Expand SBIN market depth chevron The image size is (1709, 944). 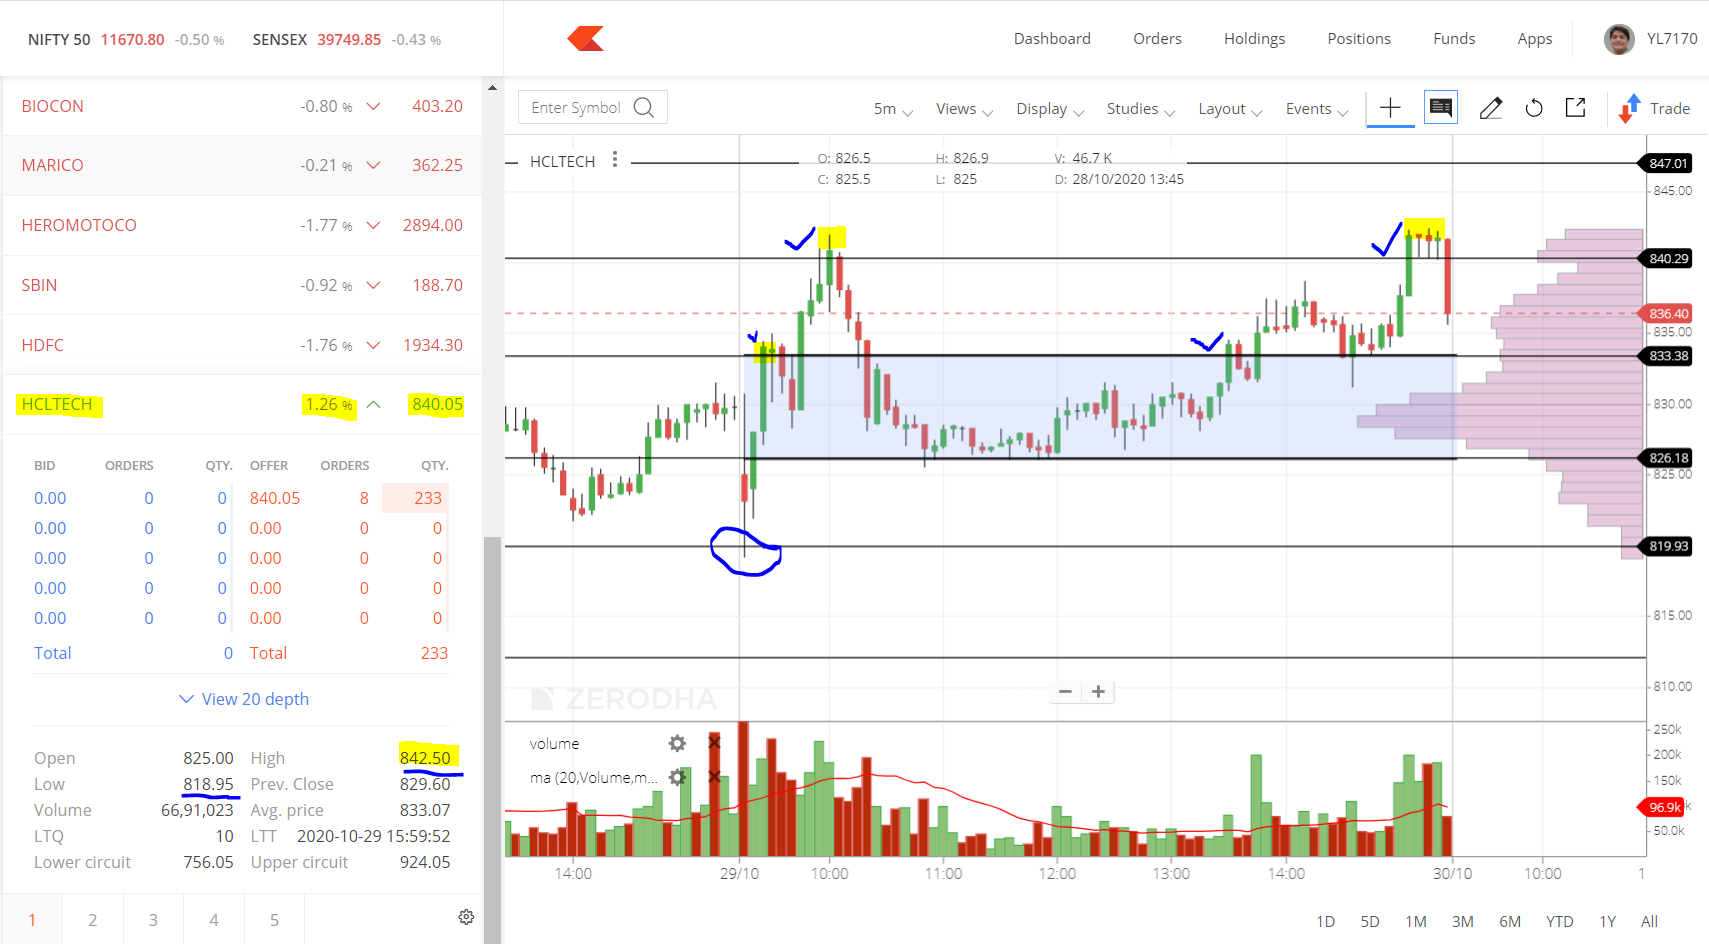point(373,285)
